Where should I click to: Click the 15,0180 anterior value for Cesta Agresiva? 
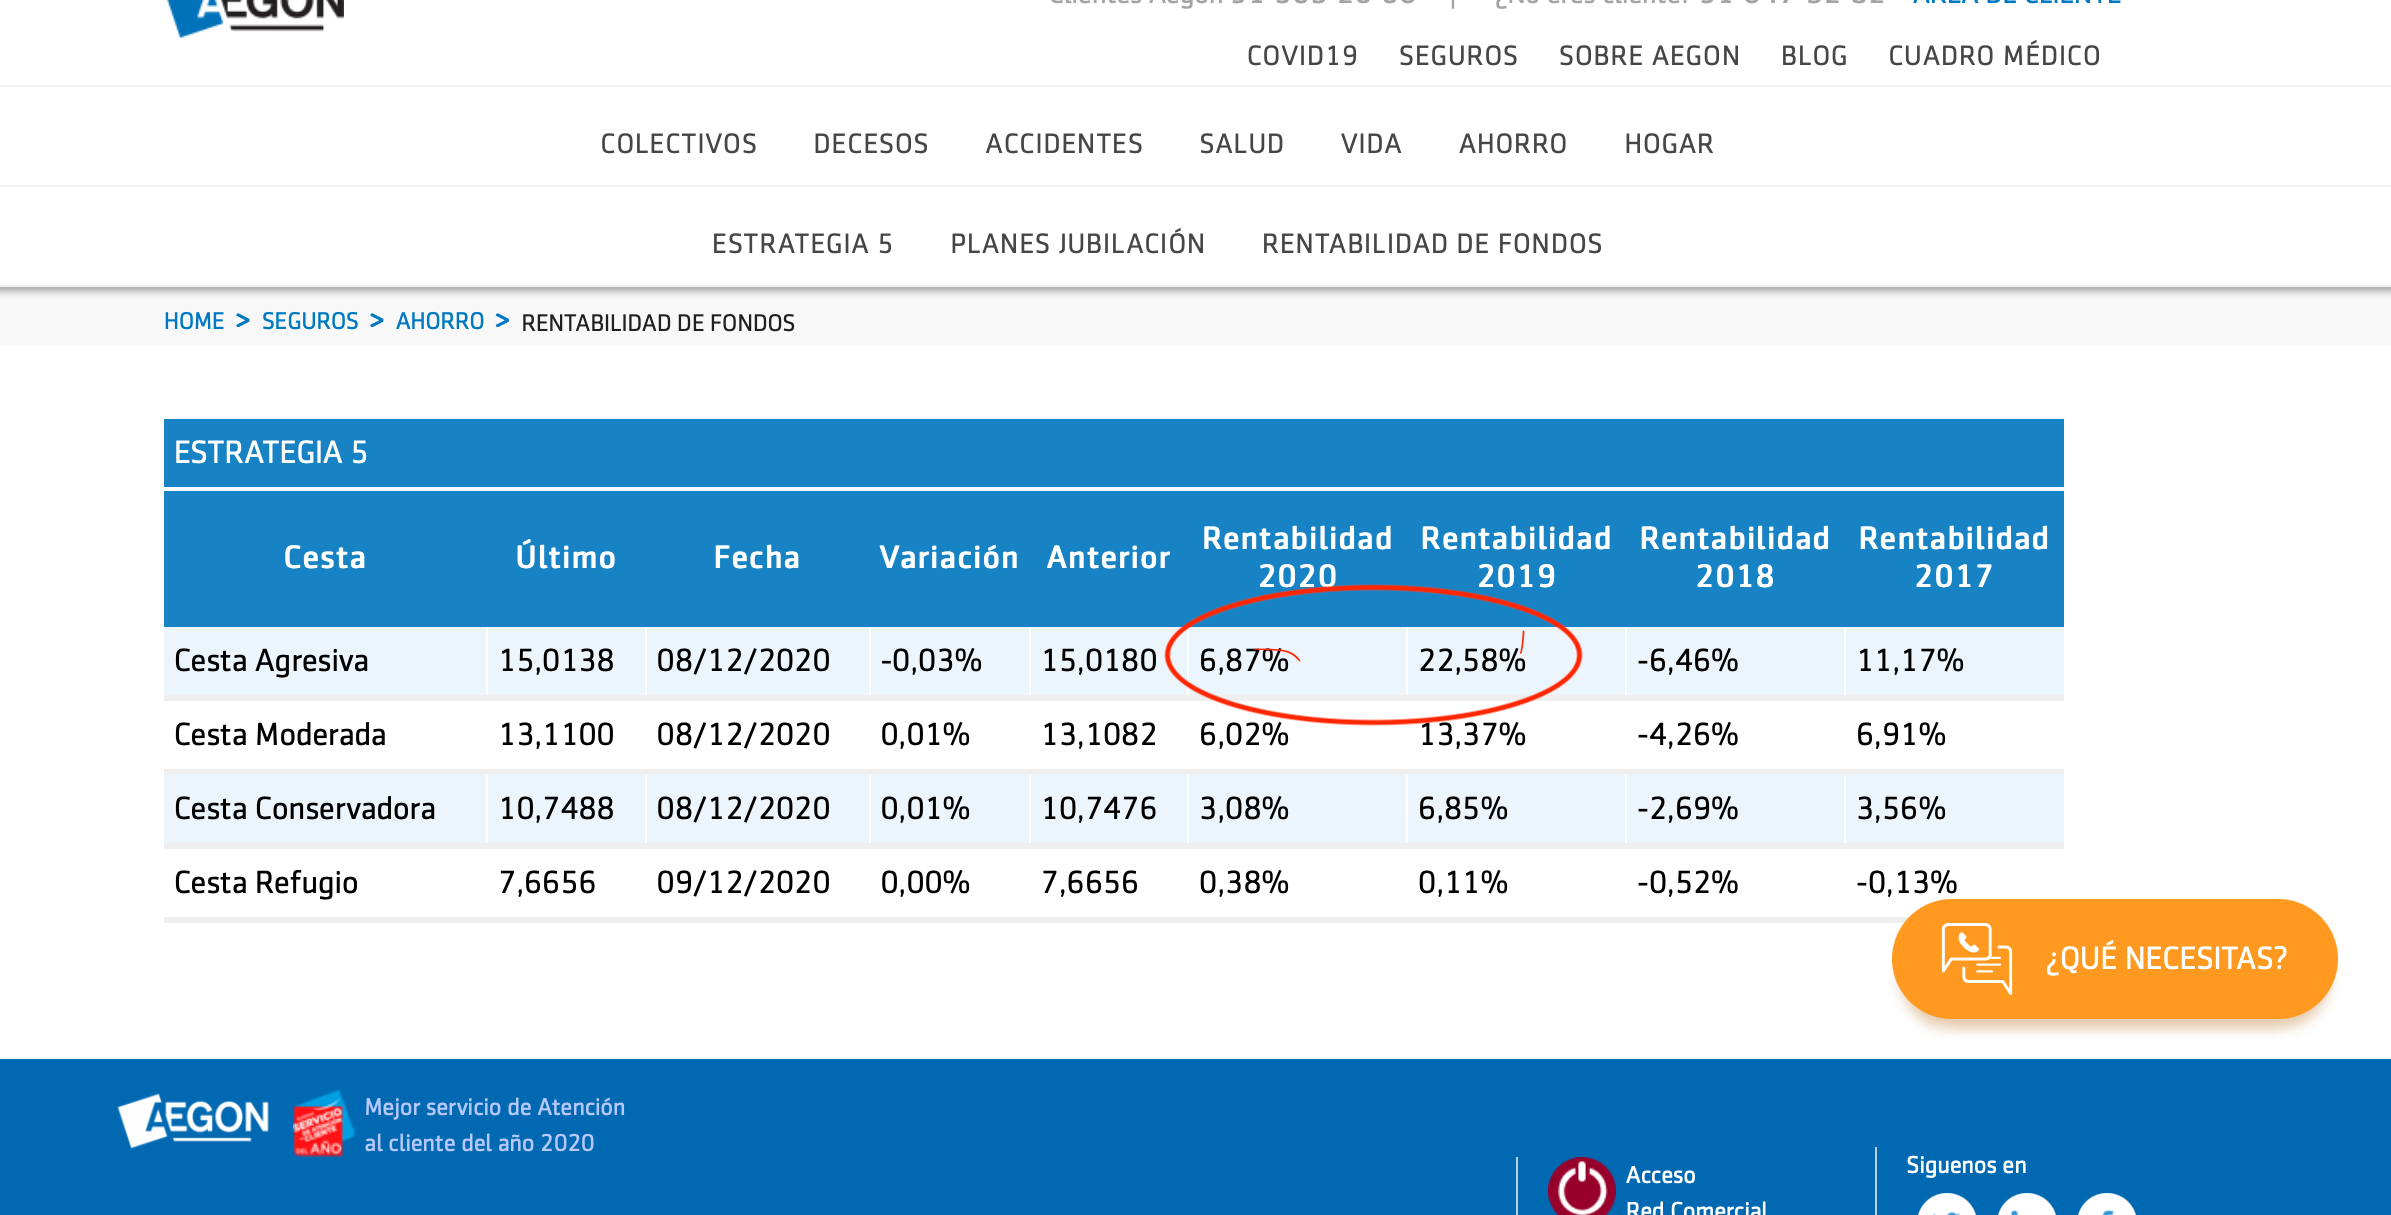(1099, 661)
